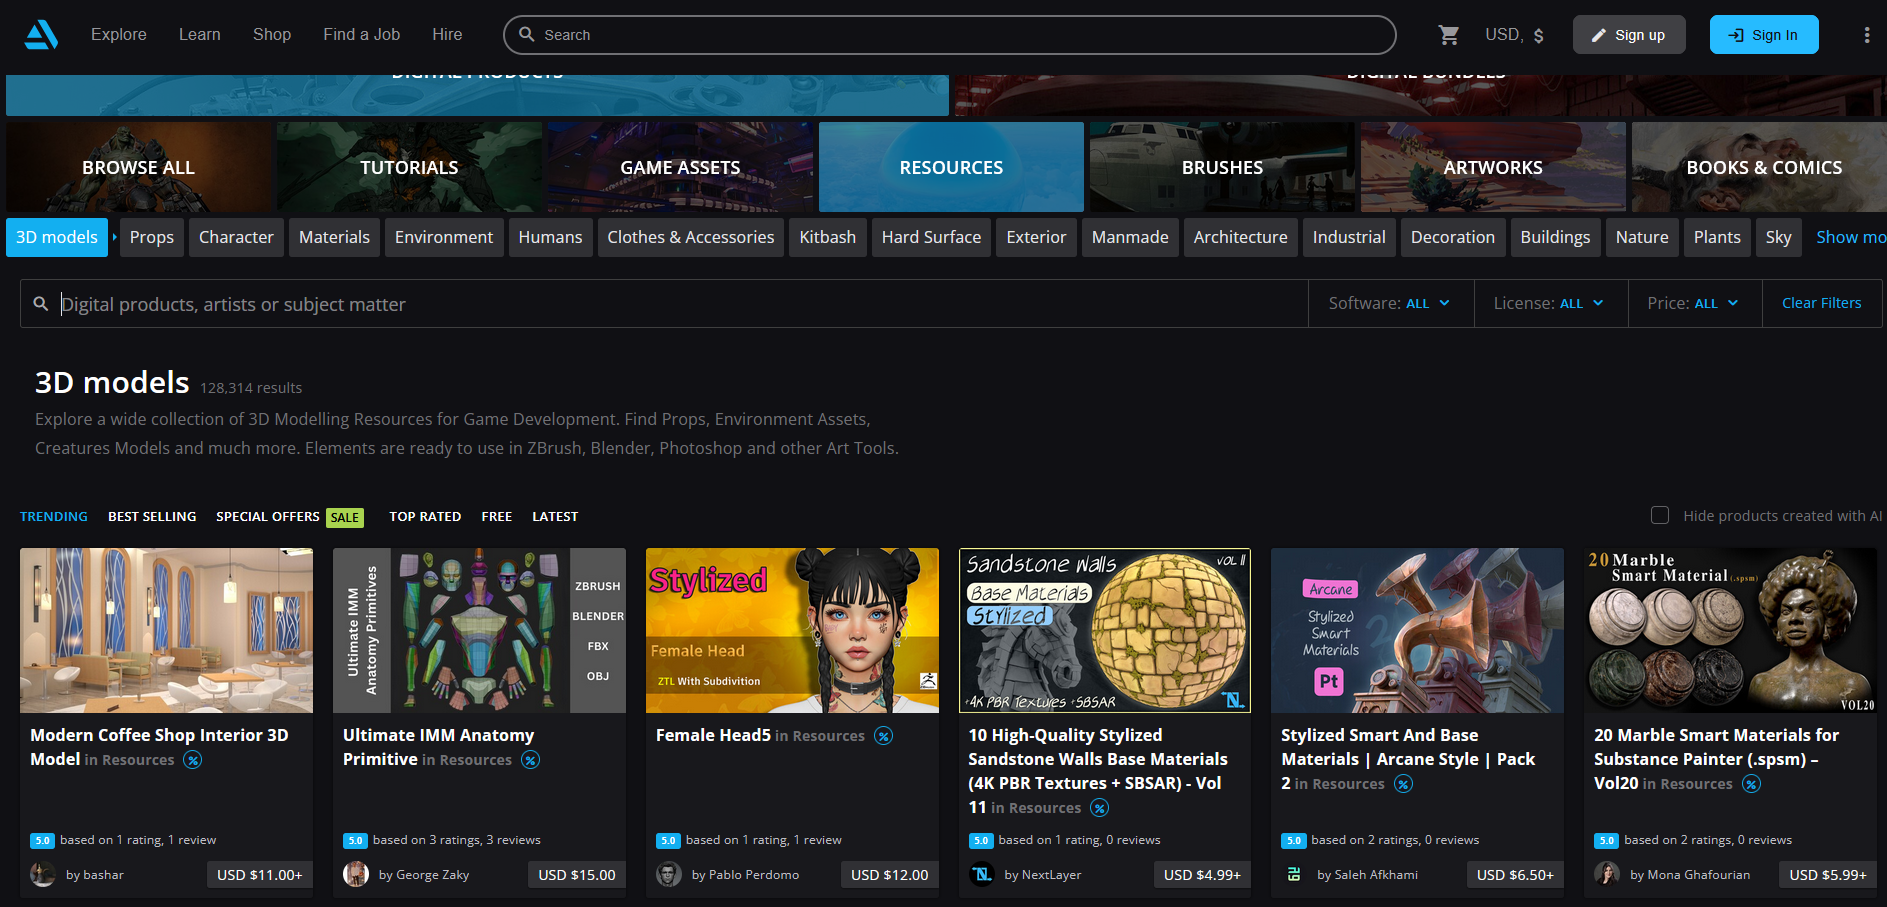Image resolution: width=1887 pixels, height=907 pixels.
Task: Click NextLayer's author avatar icon
Action: coord(982,875)
